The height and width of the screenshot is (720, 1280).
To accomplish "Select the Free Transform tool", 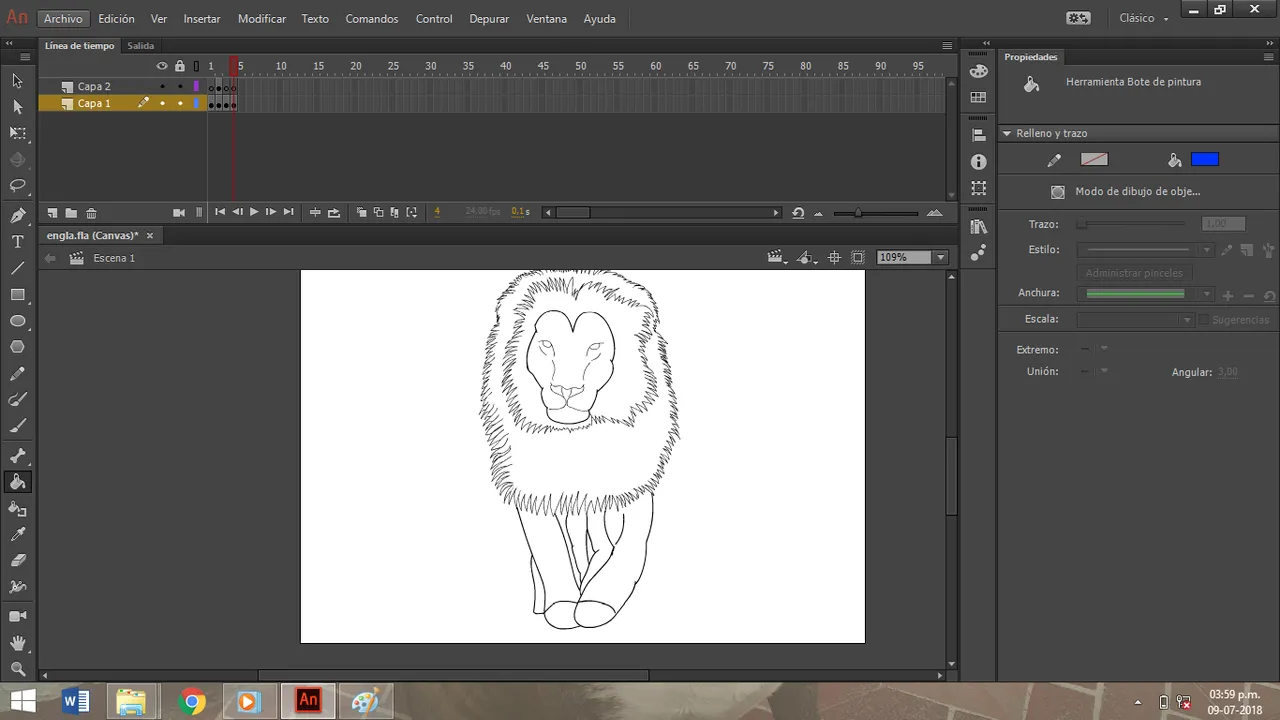I will coord(17,132).
